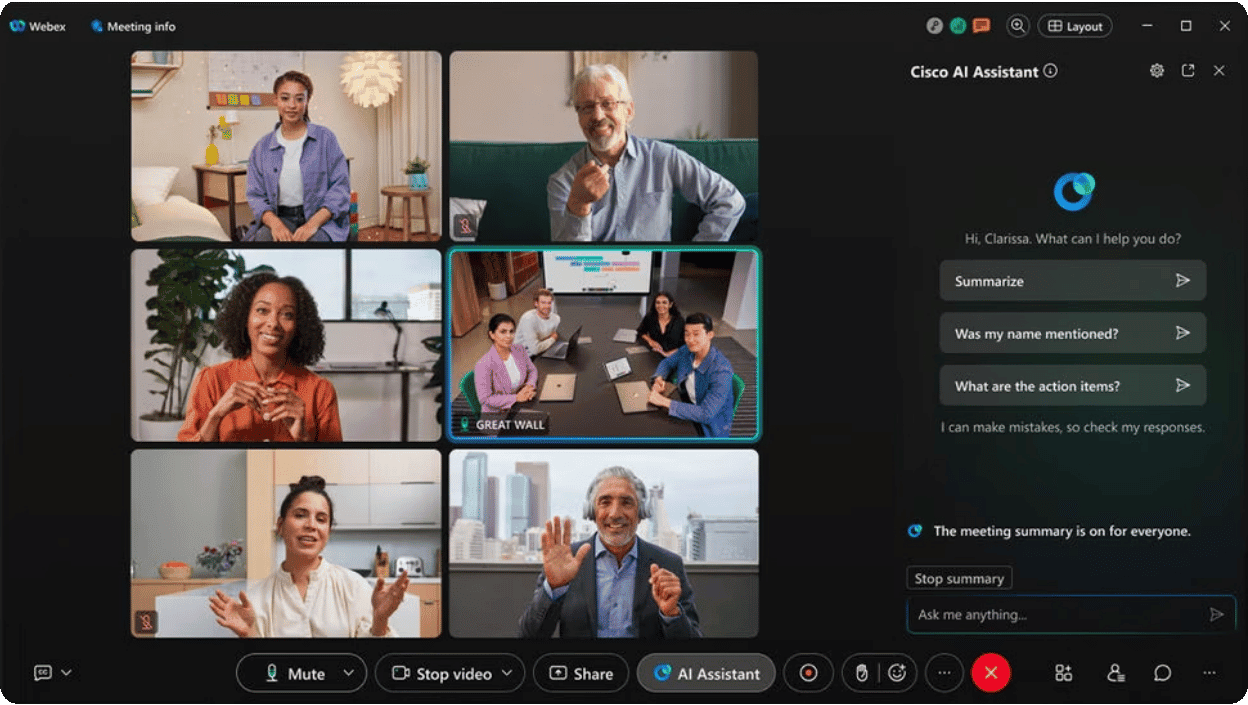Leave the meeting with red X button

pyautogui.click(x=991, y=673)
